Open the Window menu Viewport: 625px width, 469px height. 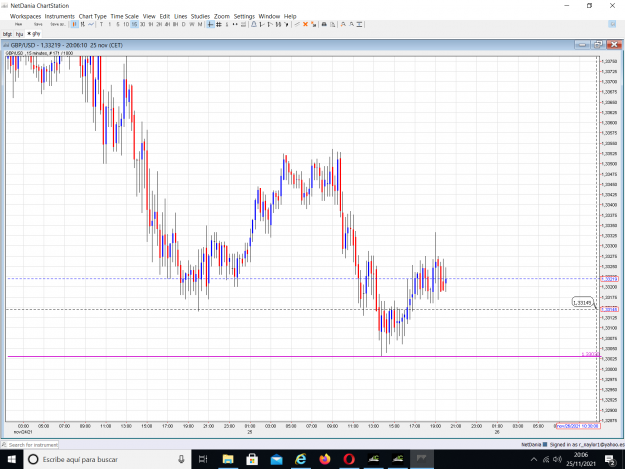click(x=269, y=16)
